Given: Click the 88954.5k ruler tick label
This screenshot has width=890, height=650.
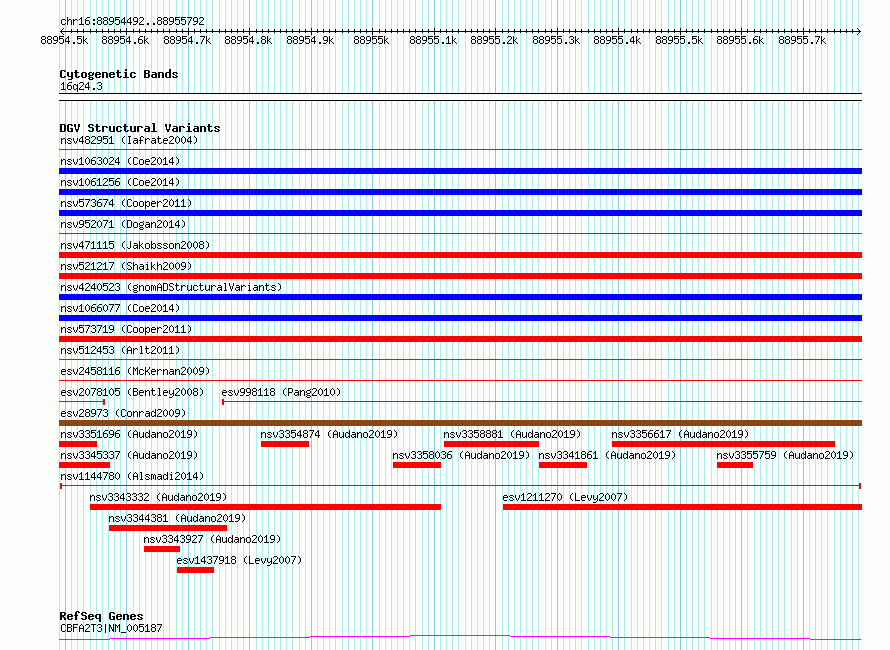Looking at the screenshot, I should click(64, 40).
